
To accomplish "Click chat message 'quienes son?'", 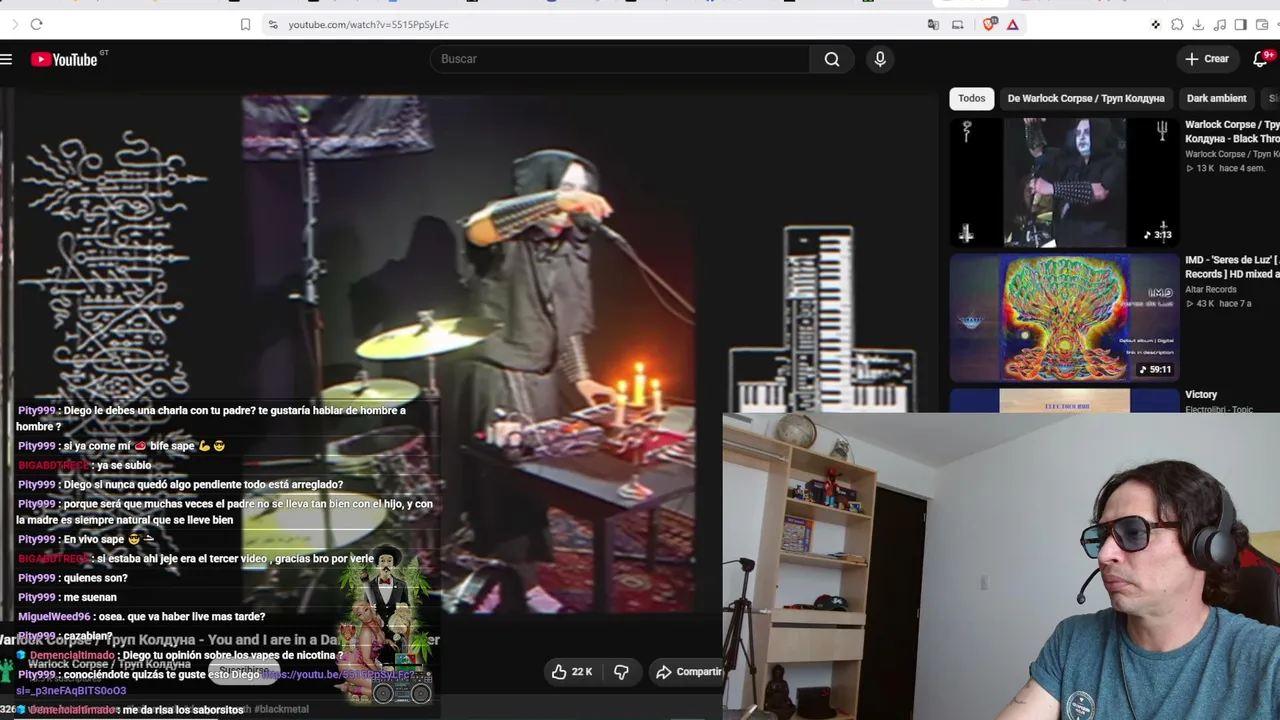I will (x=95, y=578).
